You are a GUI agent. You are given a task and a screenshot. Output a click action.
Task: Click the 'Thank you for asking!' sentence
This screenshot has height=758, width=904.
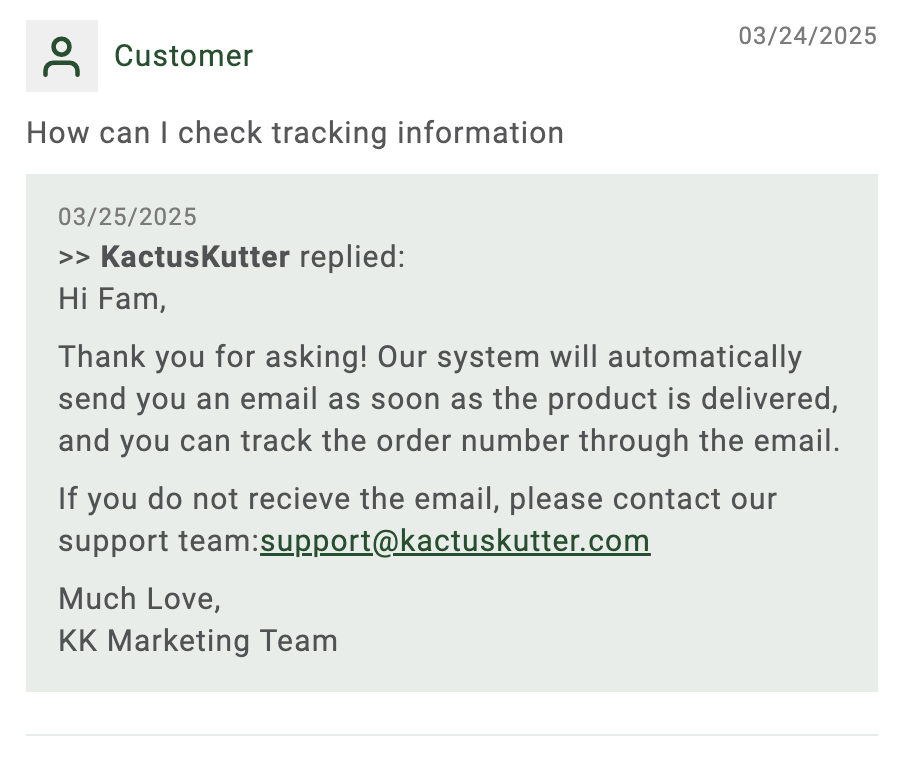pos(213,356)
